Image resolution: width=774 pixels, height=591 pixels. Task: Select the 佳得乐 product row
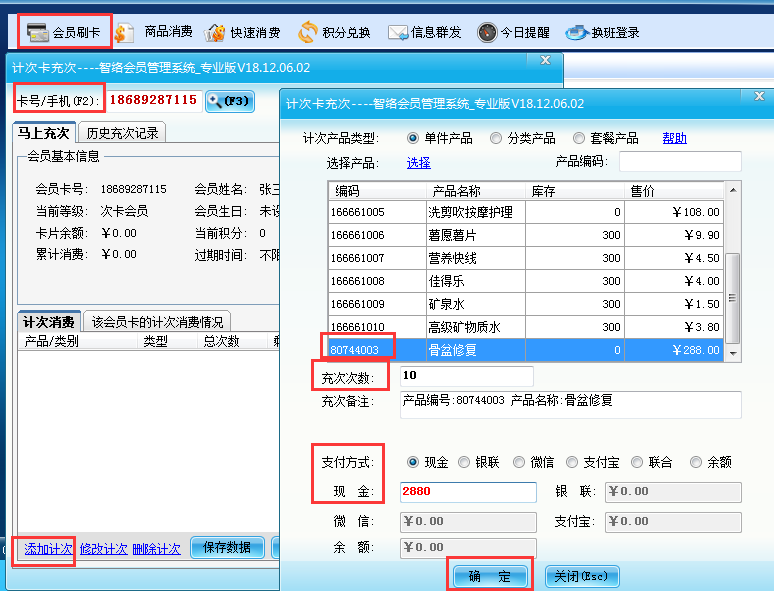tap(526, 281)
